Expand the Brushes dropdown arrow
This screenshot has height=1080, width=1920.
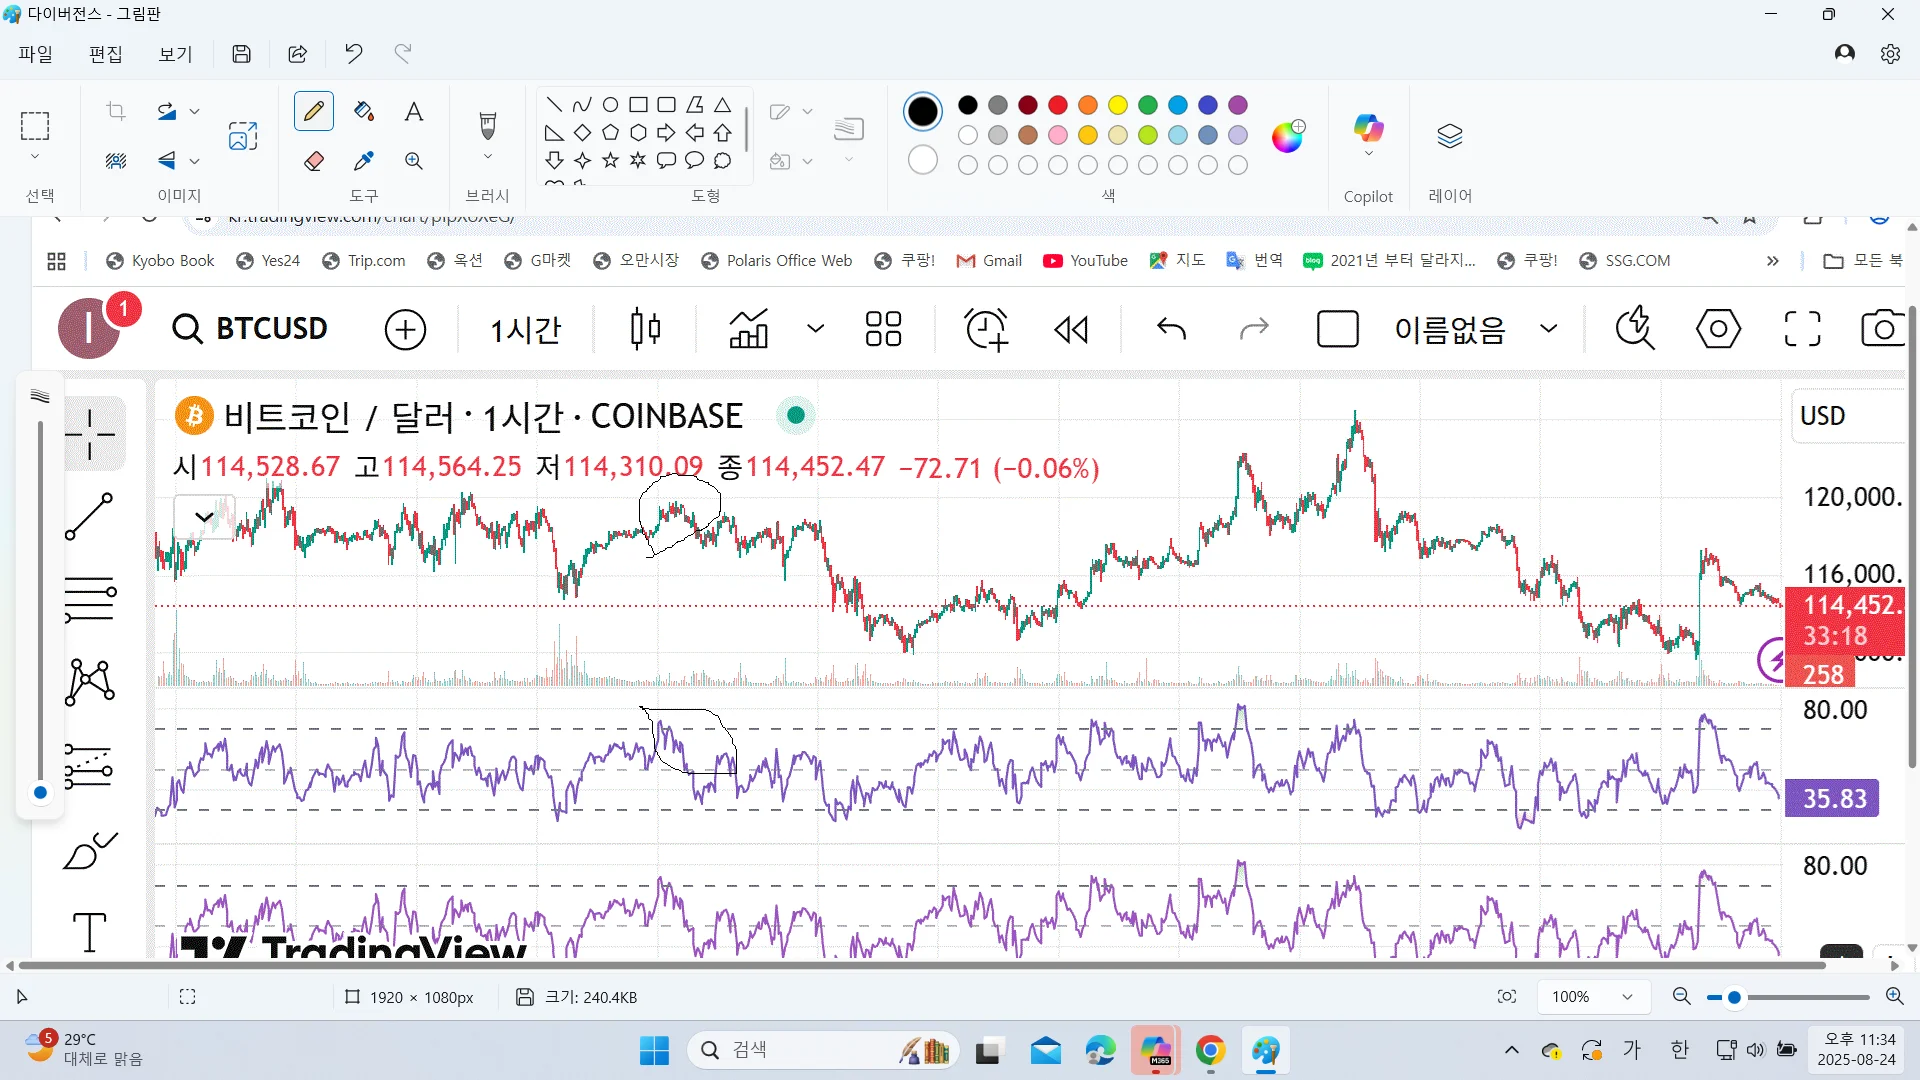pos(487,157)
